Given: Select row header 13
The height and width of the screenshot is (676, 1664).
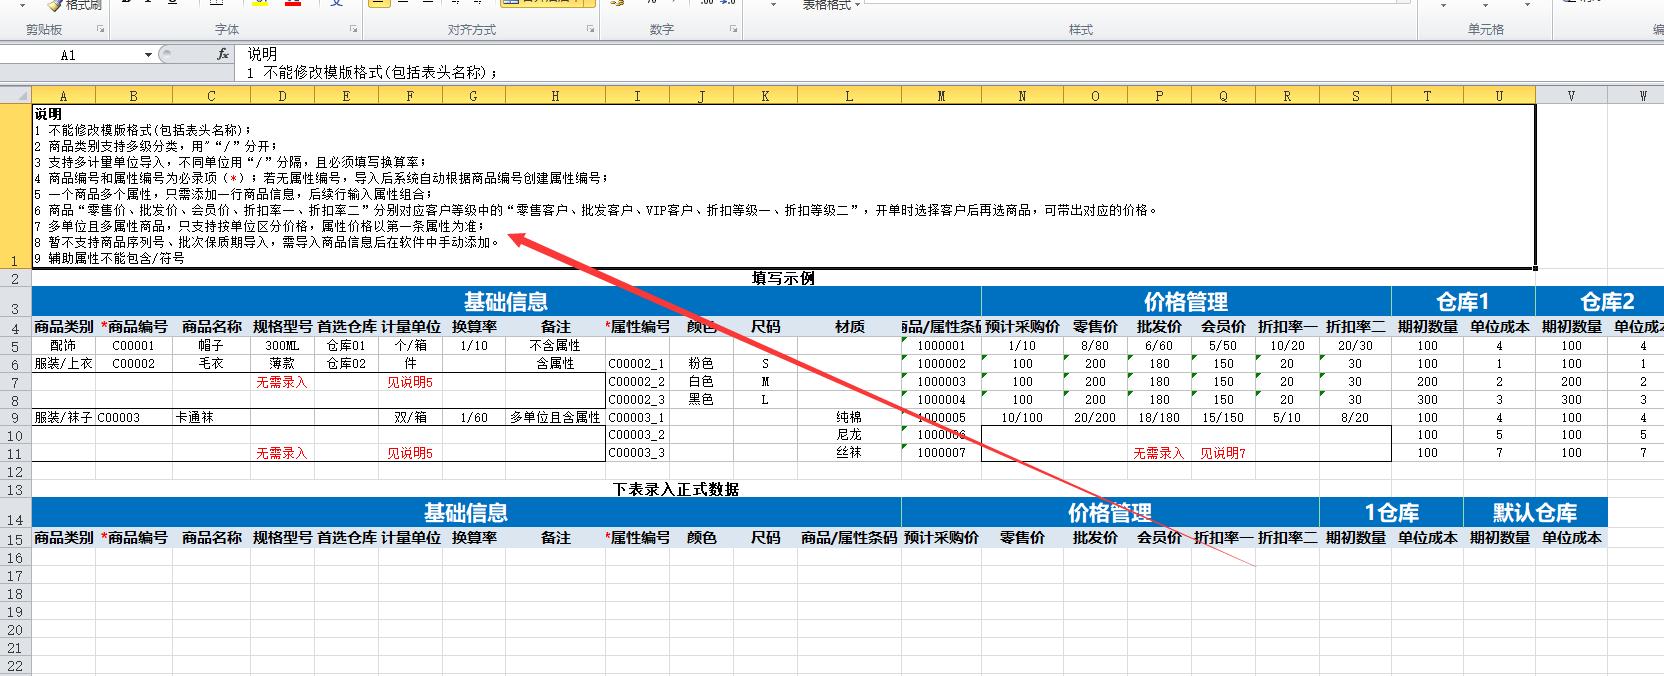Looking at the screenshot, I should (x=15, y=490).
